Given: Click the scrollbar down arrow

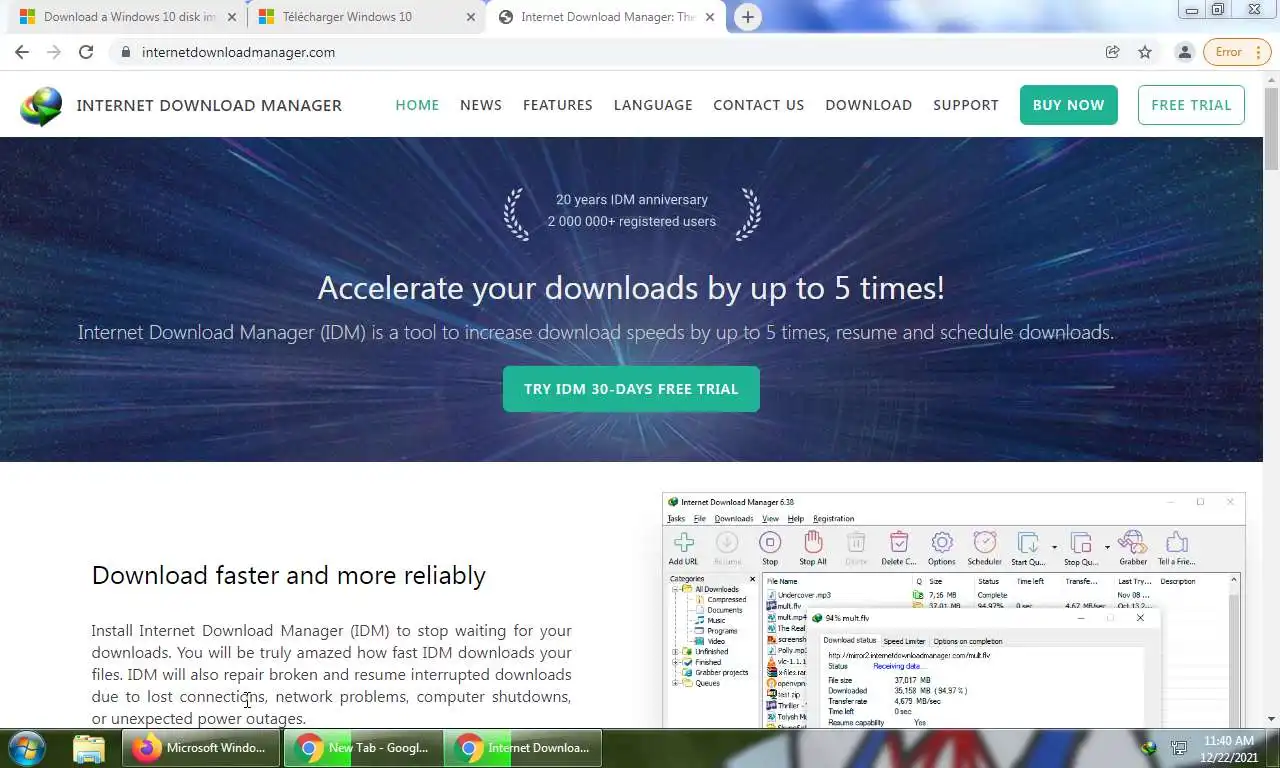Looking at the screenshot, I should click(x=1271, y=719).
